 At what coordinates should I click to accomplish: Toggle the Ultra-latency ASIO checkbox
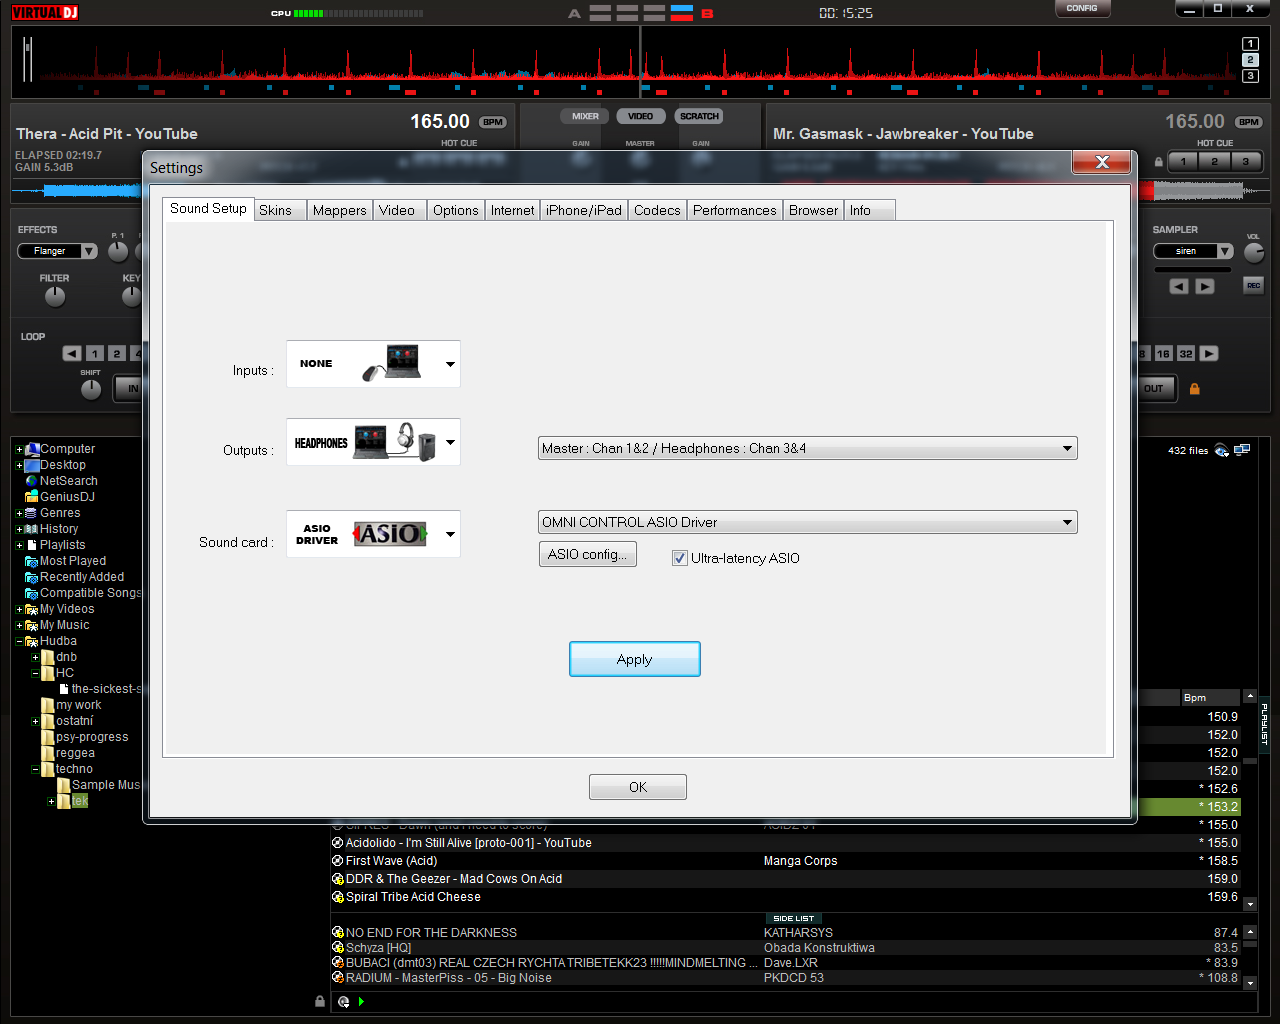[x=680, y=558]
